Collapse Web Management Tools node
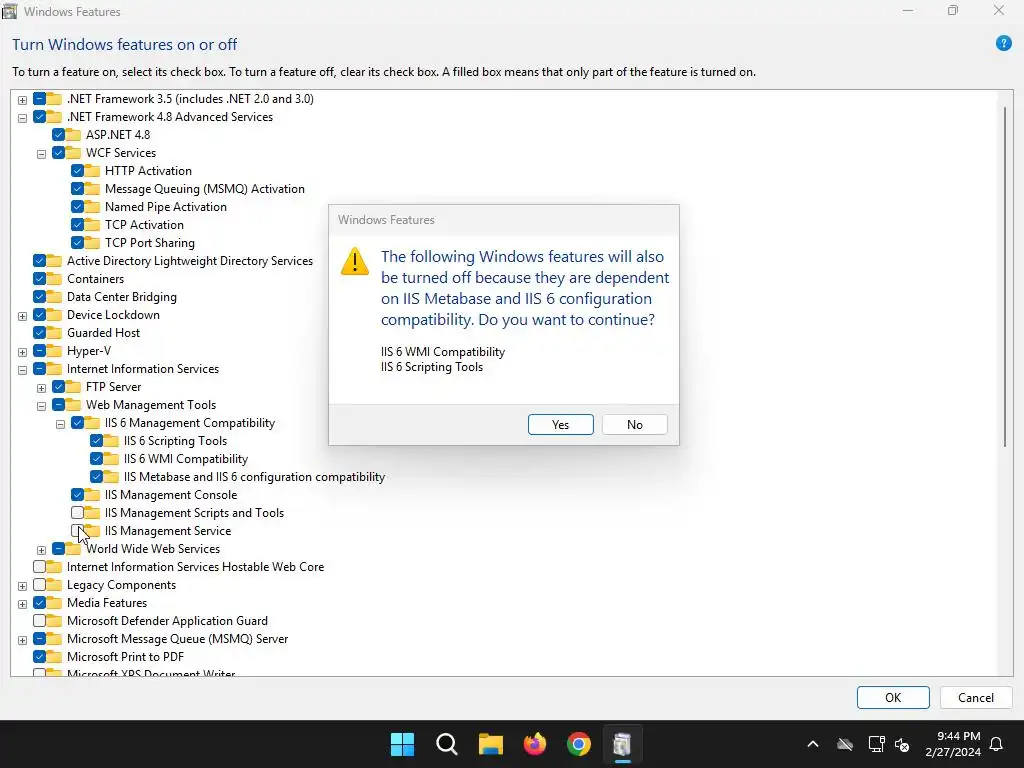This screenshot has height=768, width=1024. (41, 406)
